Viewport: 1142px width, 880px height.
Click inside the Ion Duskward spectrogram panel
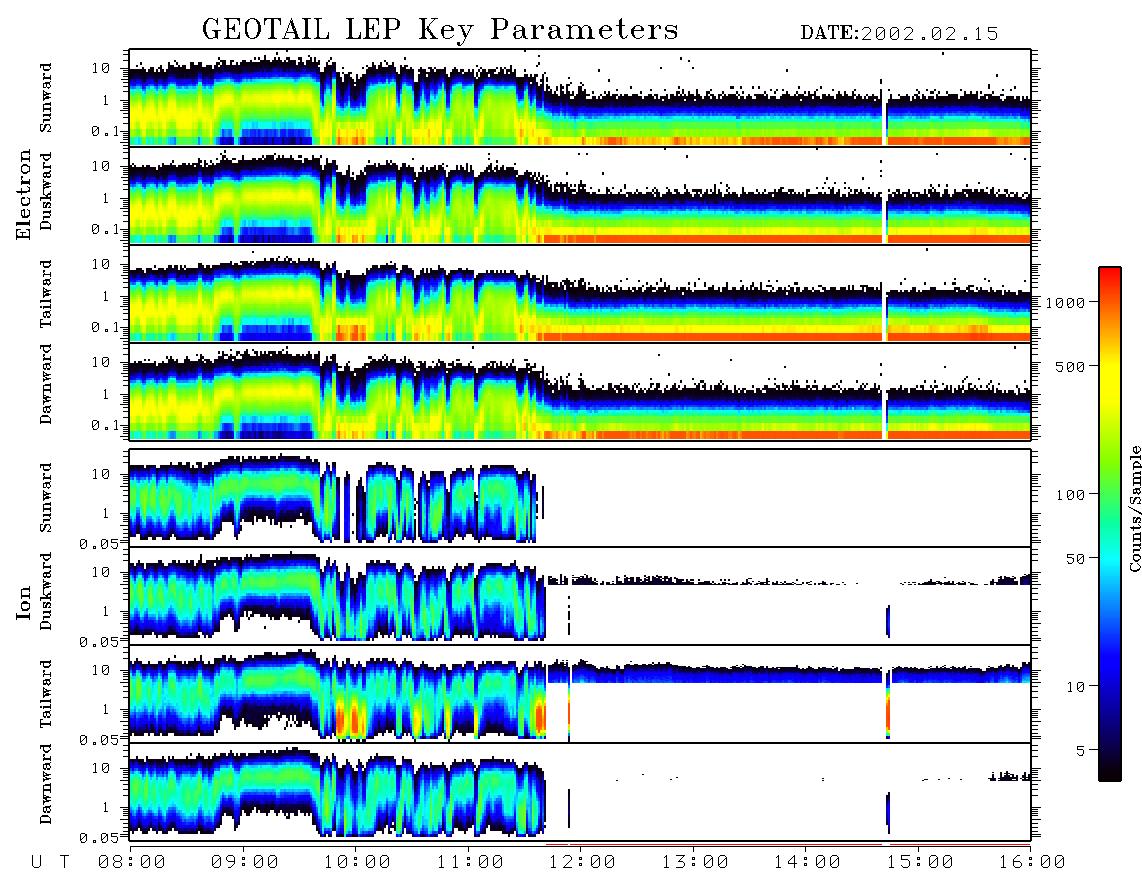pos(580,596)
